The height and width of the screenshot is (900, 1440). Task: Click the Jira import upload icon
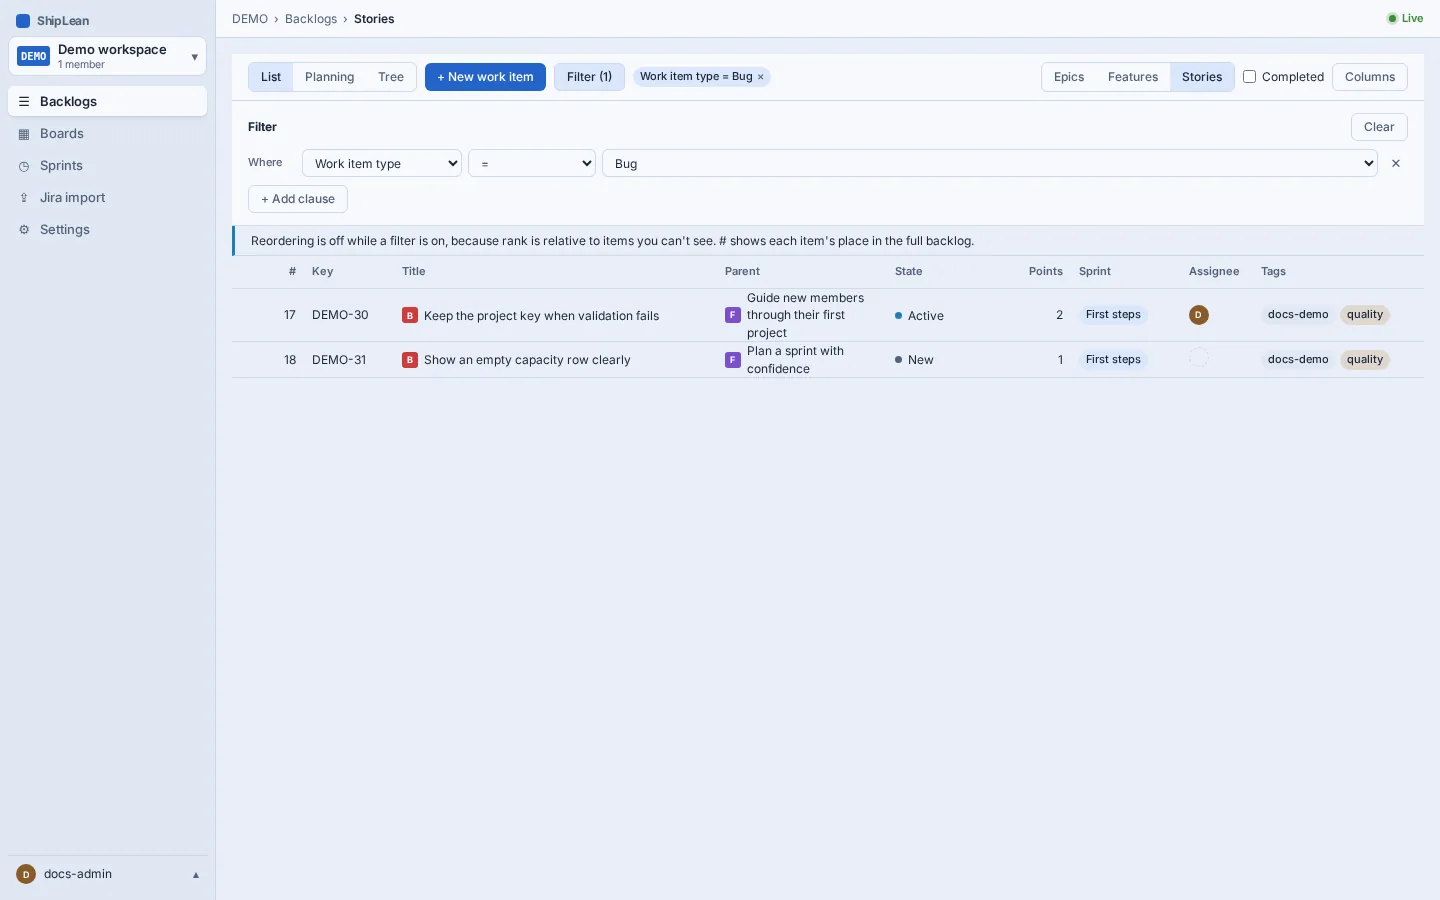tap(24, 198)
